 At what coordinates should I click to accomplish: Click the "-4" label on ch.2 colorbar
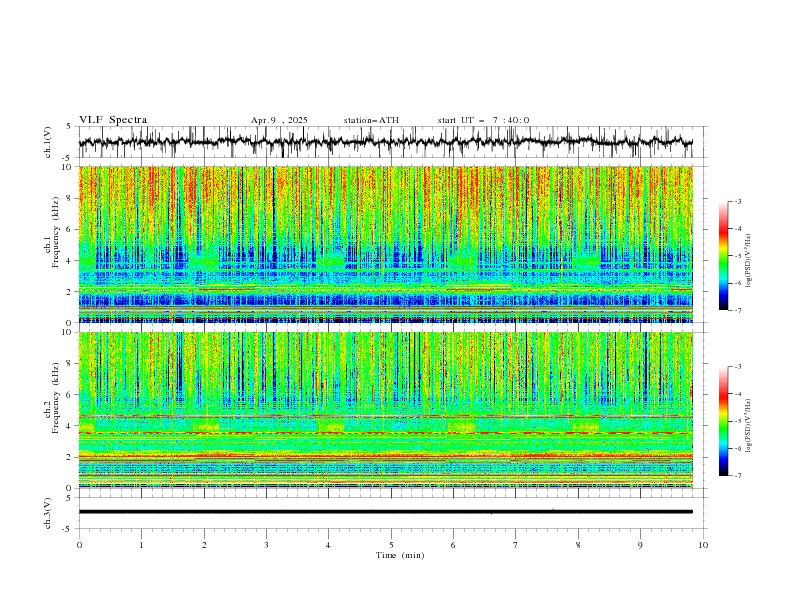737,394
